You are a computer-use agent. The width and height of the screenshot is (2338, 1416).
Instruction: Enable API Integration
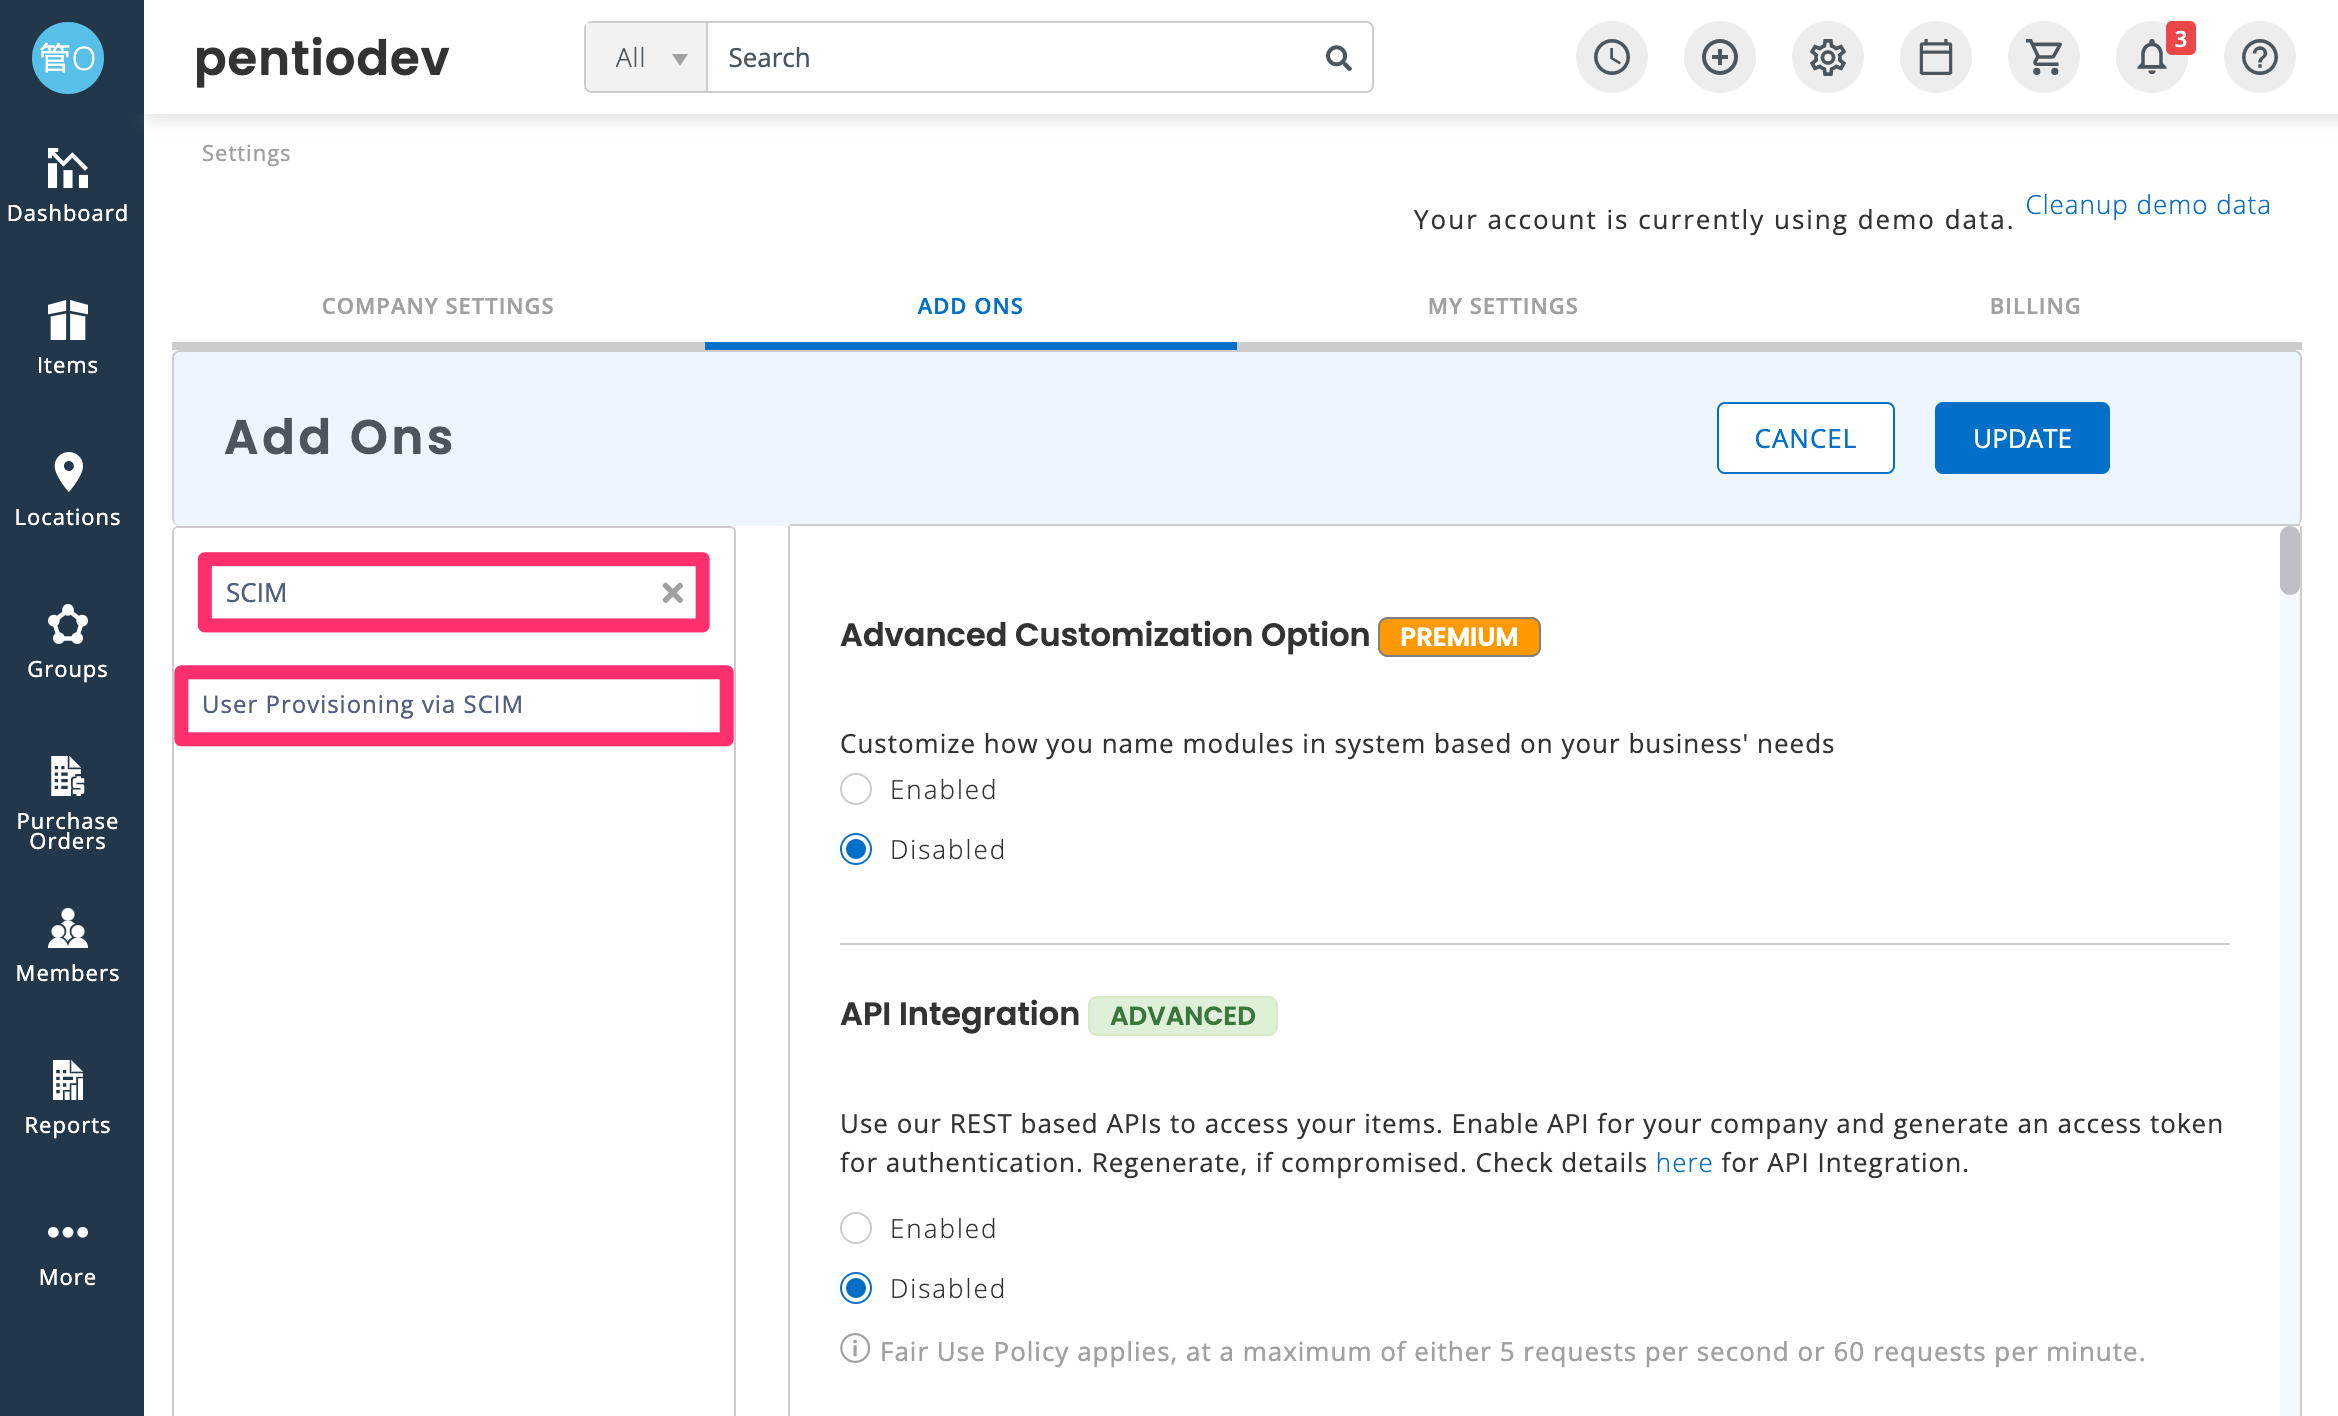click(x=856, y=1228)
